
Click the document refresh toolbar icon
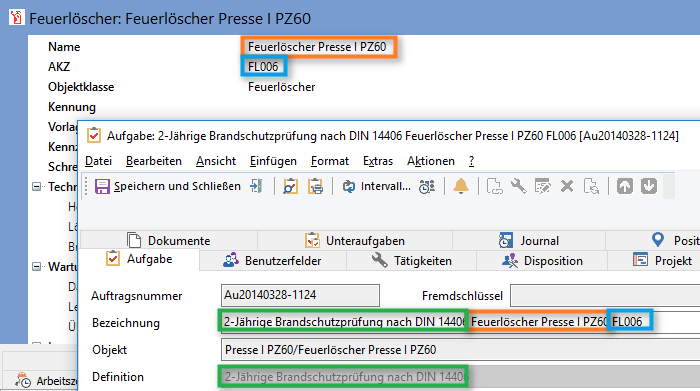pos(591,186)
